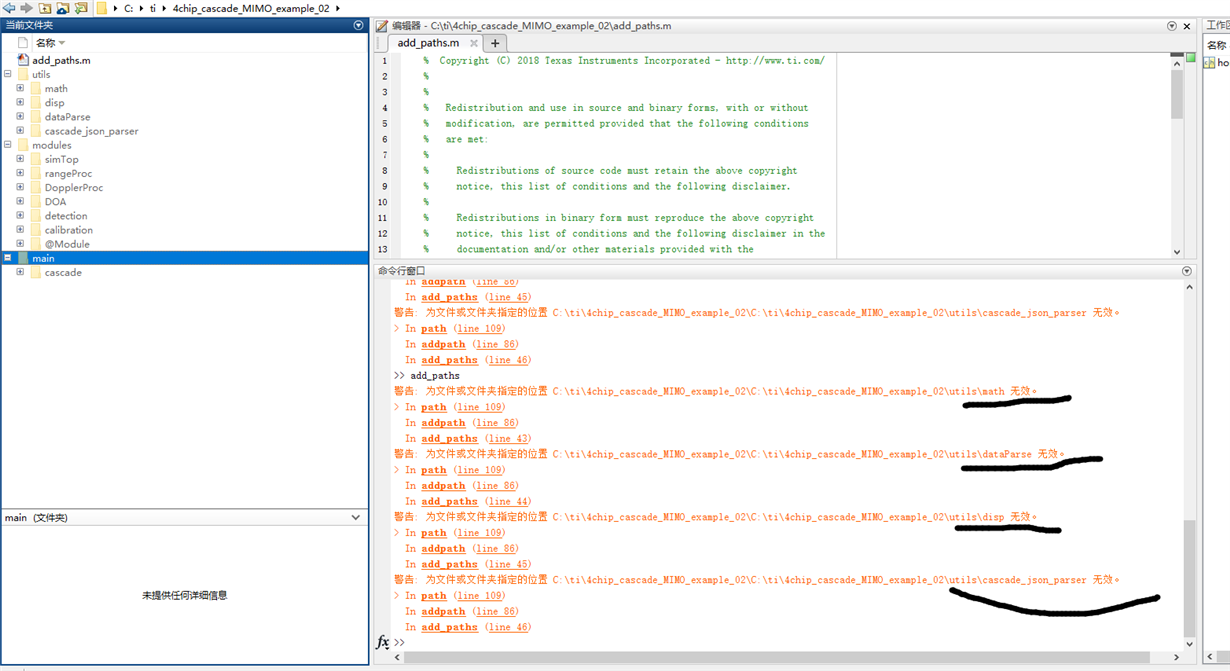
Task: Add a new editor tab with plus button
Action: 494,43
